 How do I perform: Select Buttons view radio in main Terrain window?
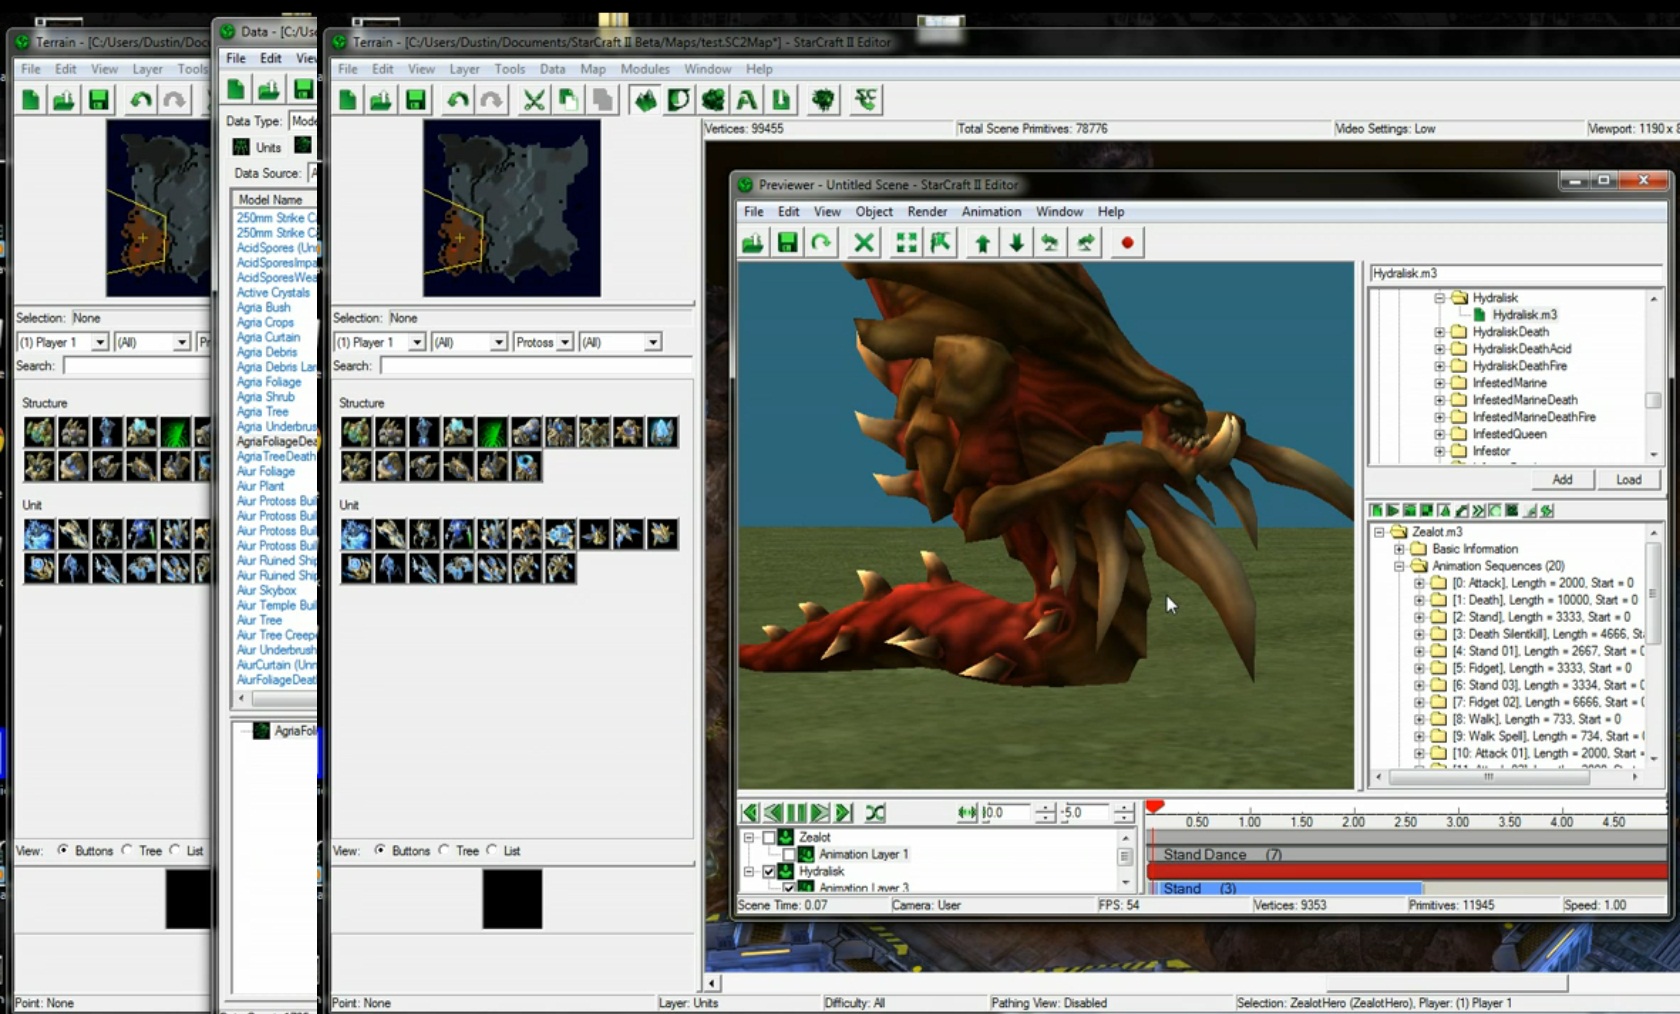[380, 850]
